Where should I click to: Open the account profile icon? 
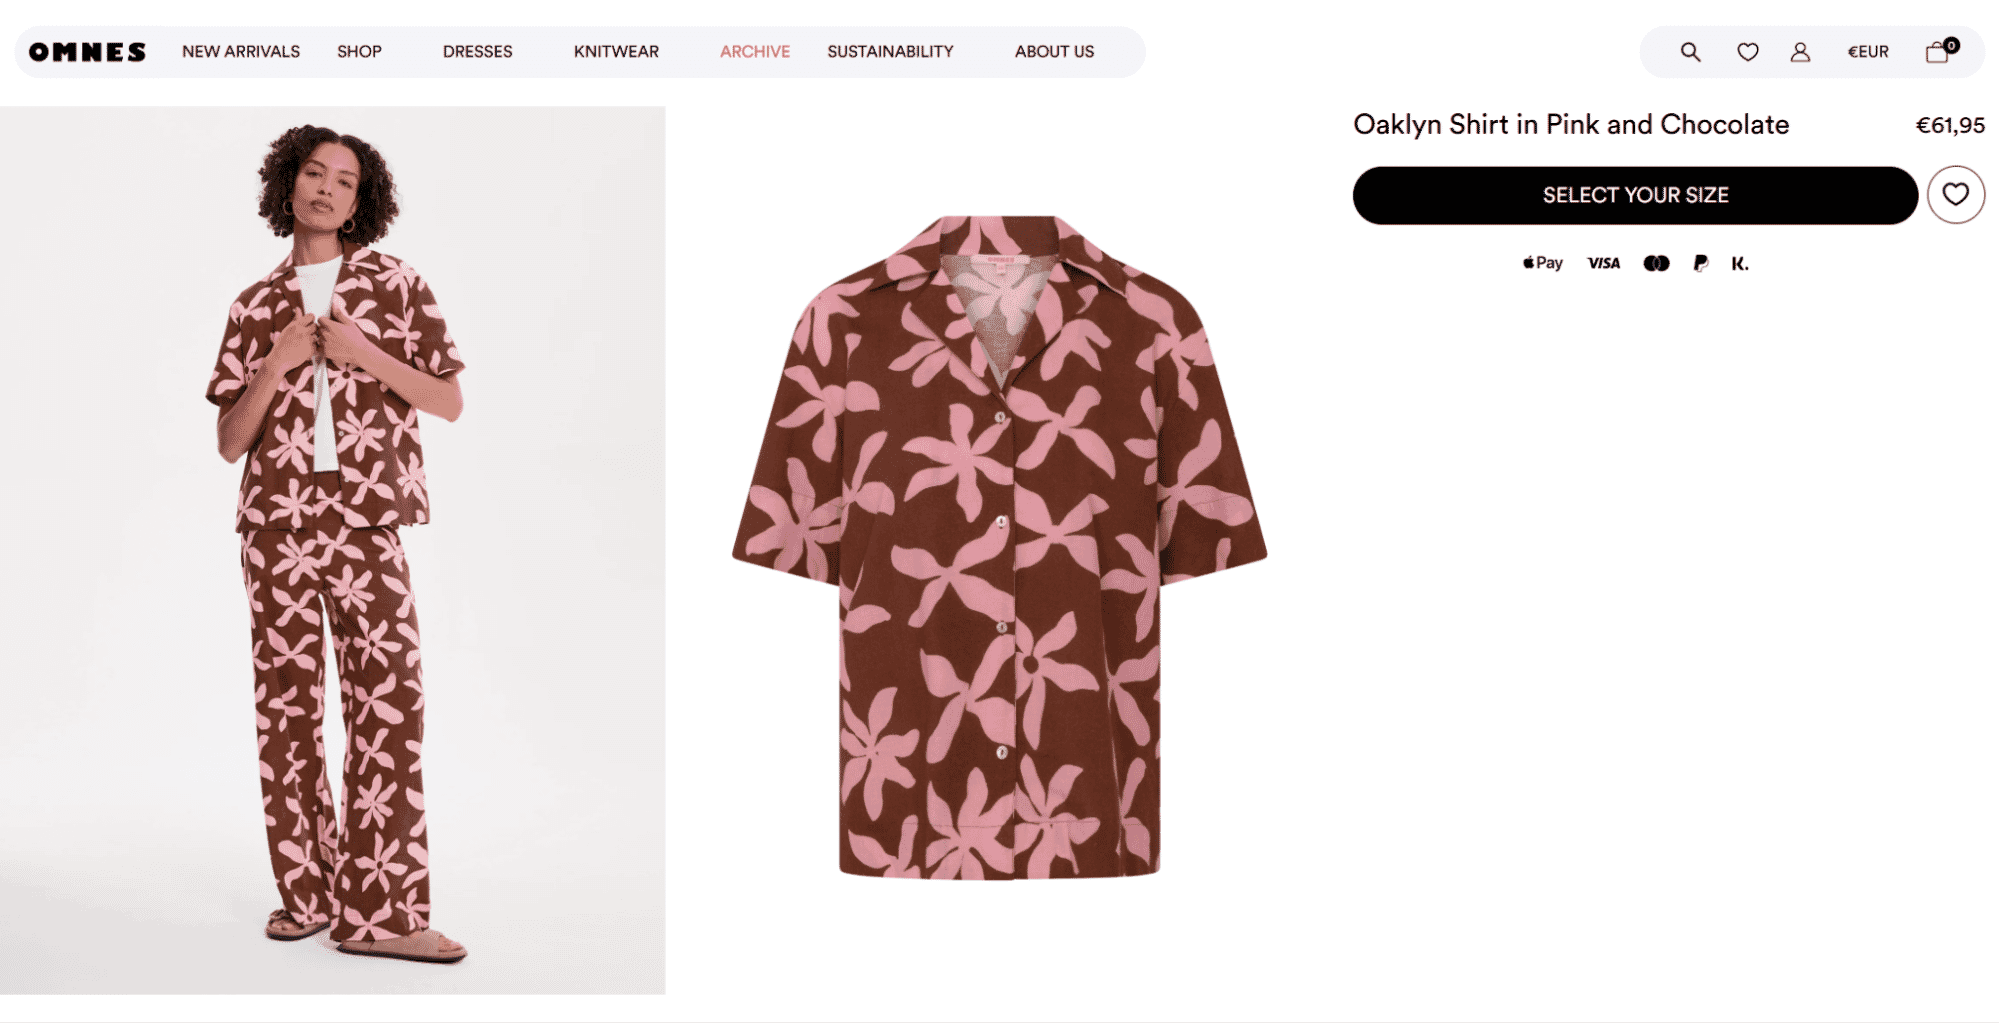coord(1800,52)
